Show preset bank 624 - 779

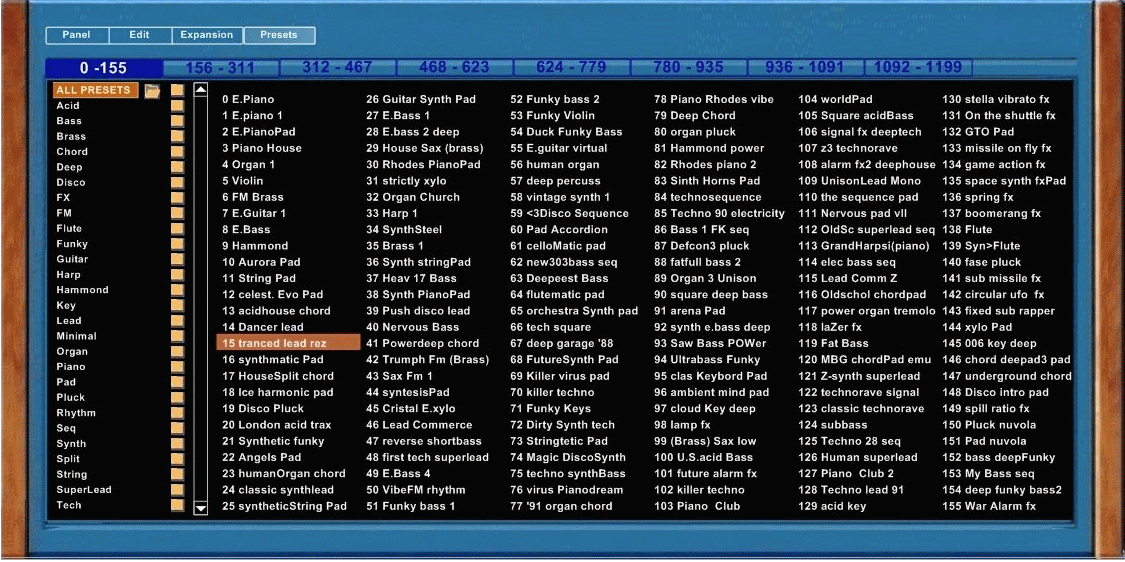coord(571,67)
